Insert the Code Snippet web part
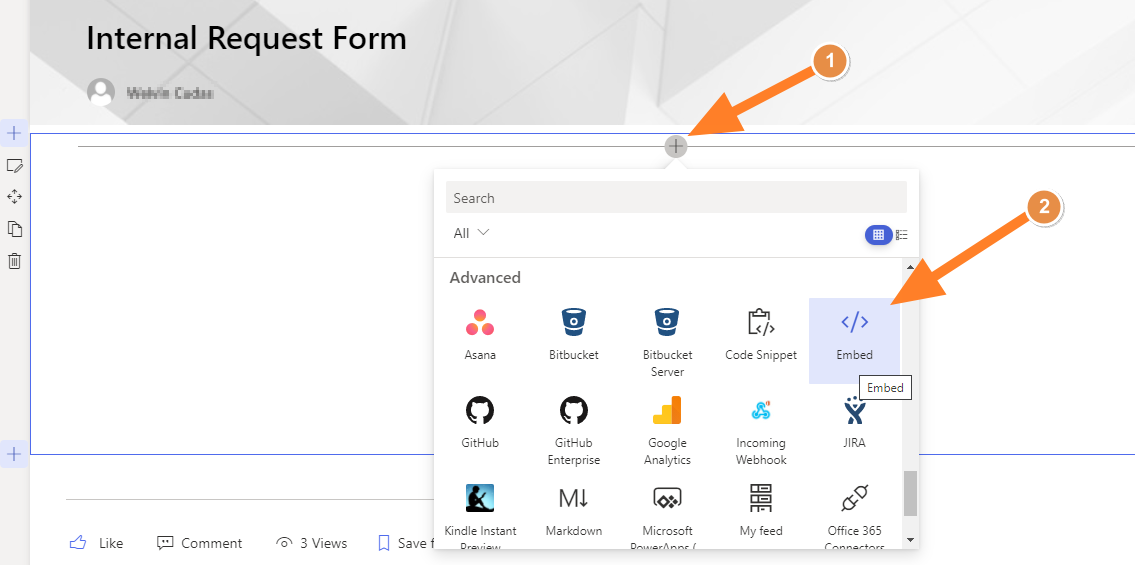 pos(761,337)
